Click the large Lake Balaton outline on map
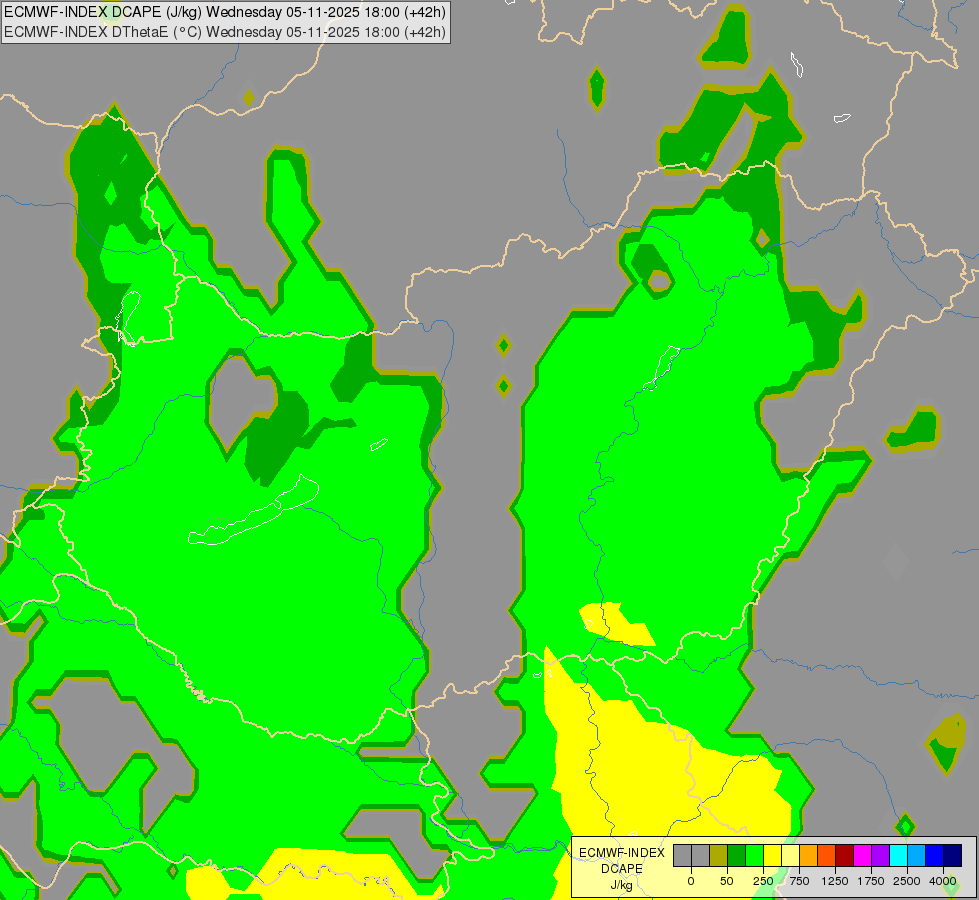The height and width of the screenshot is (900, 979). 253,510
